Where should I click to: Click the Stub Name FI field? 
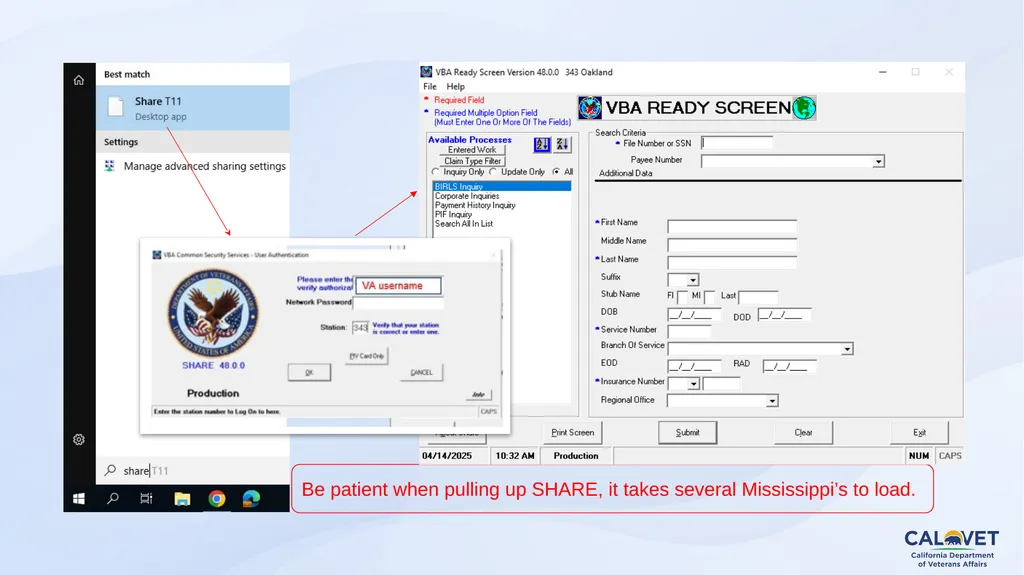click(682, 297)
